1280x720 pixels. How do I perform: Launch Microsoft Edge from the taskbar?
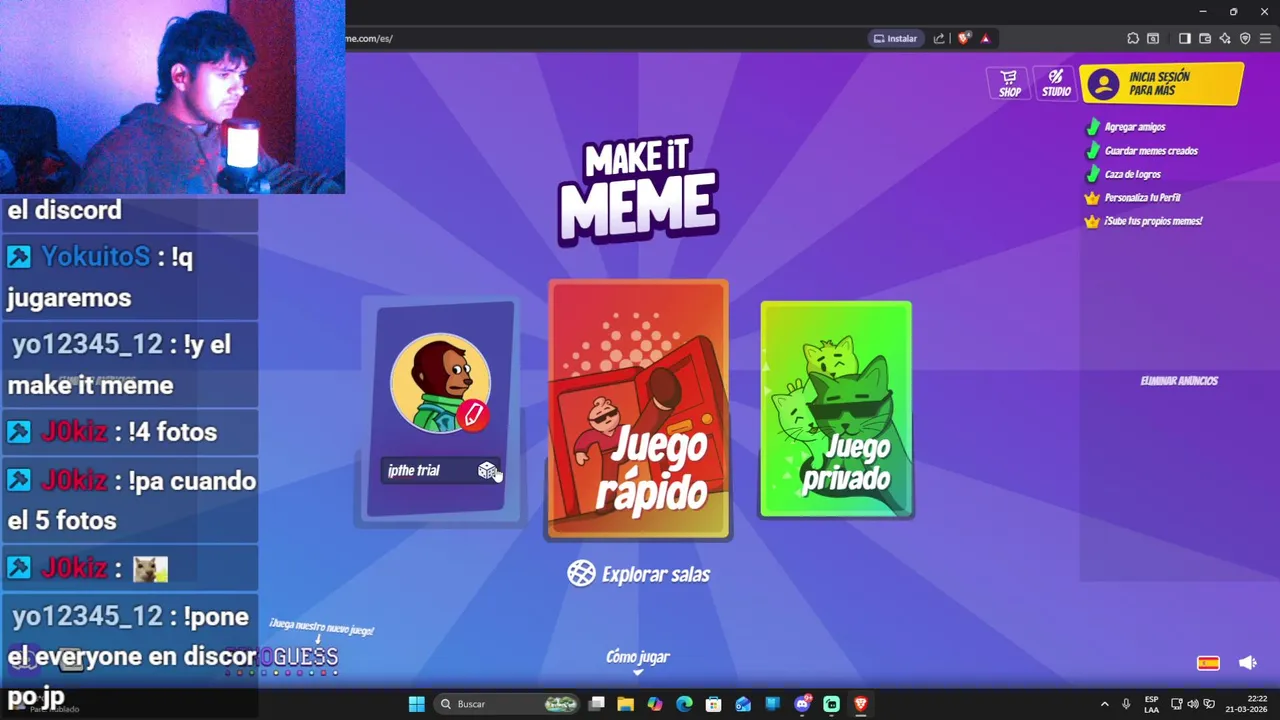[684, 704]
